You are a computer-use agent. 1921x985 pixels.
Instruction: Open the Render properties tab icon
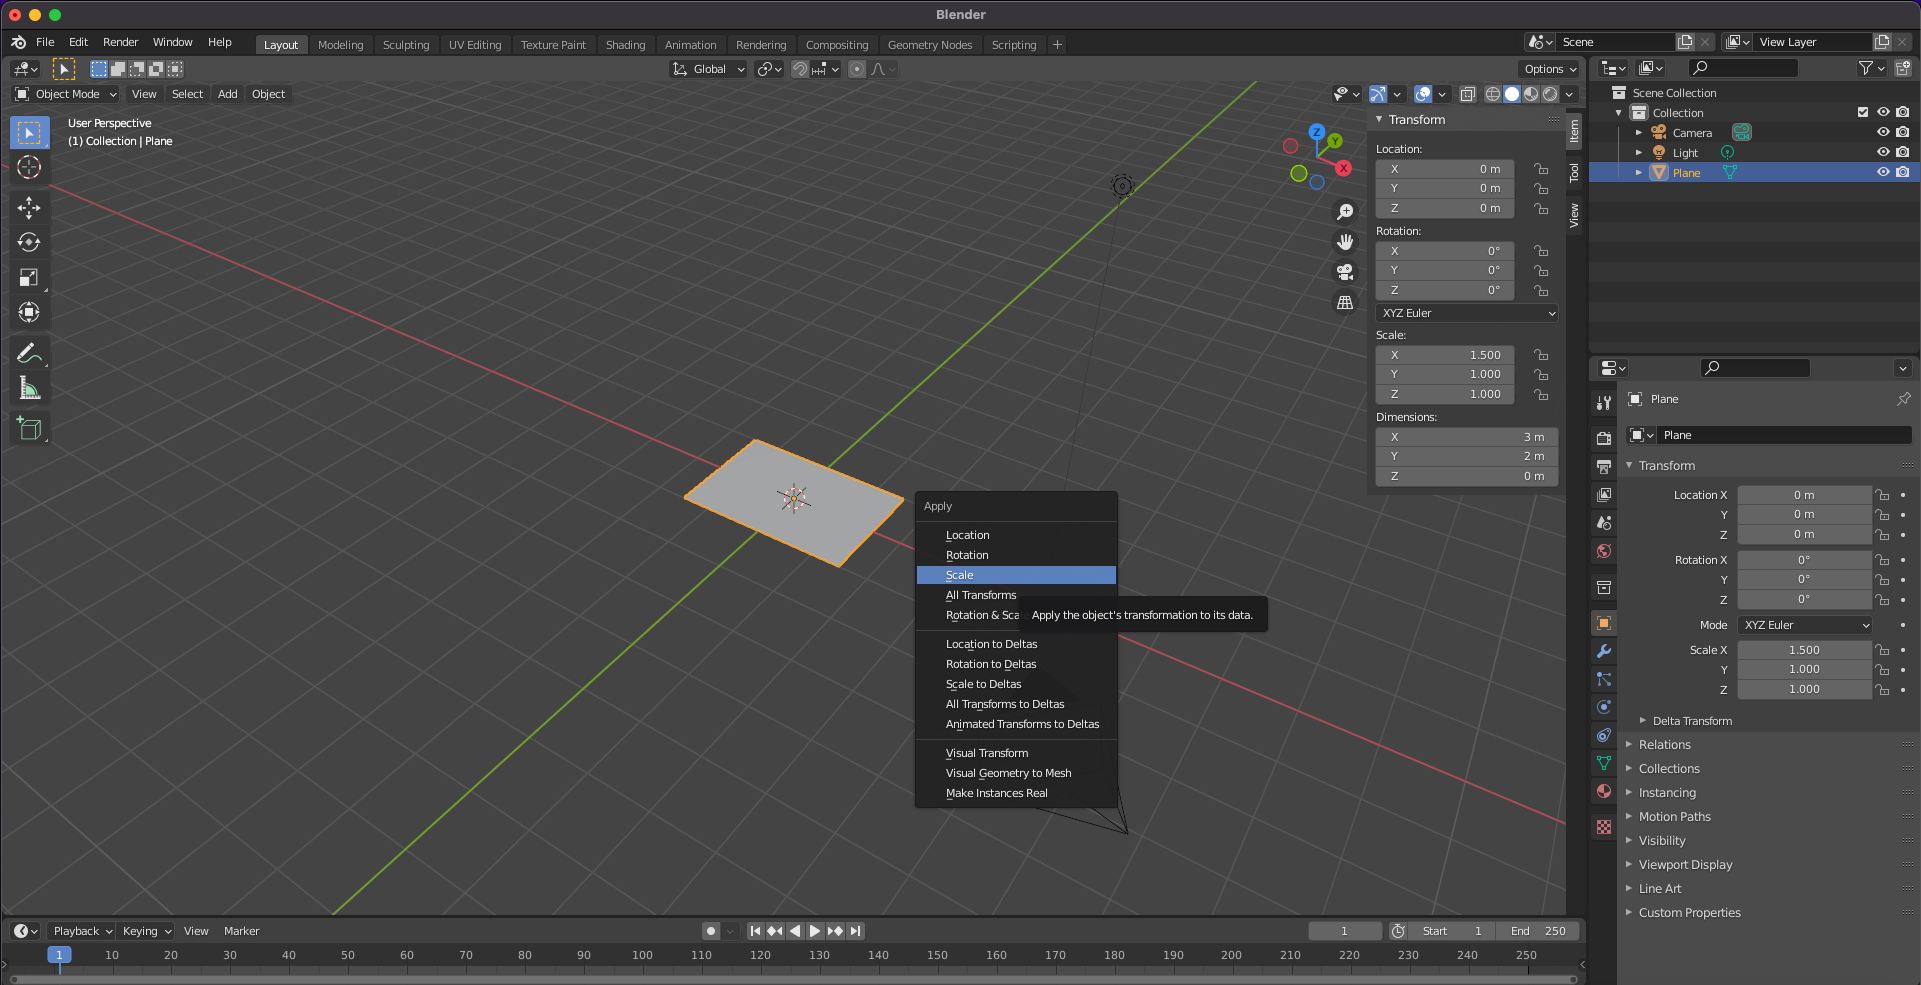(x=1604, y=438)
